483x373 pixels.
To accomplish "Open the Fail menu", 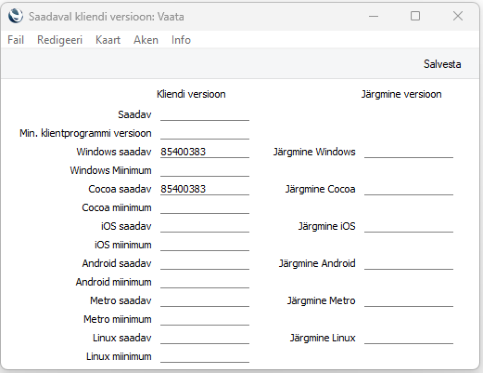I will (x=16, y=40).
